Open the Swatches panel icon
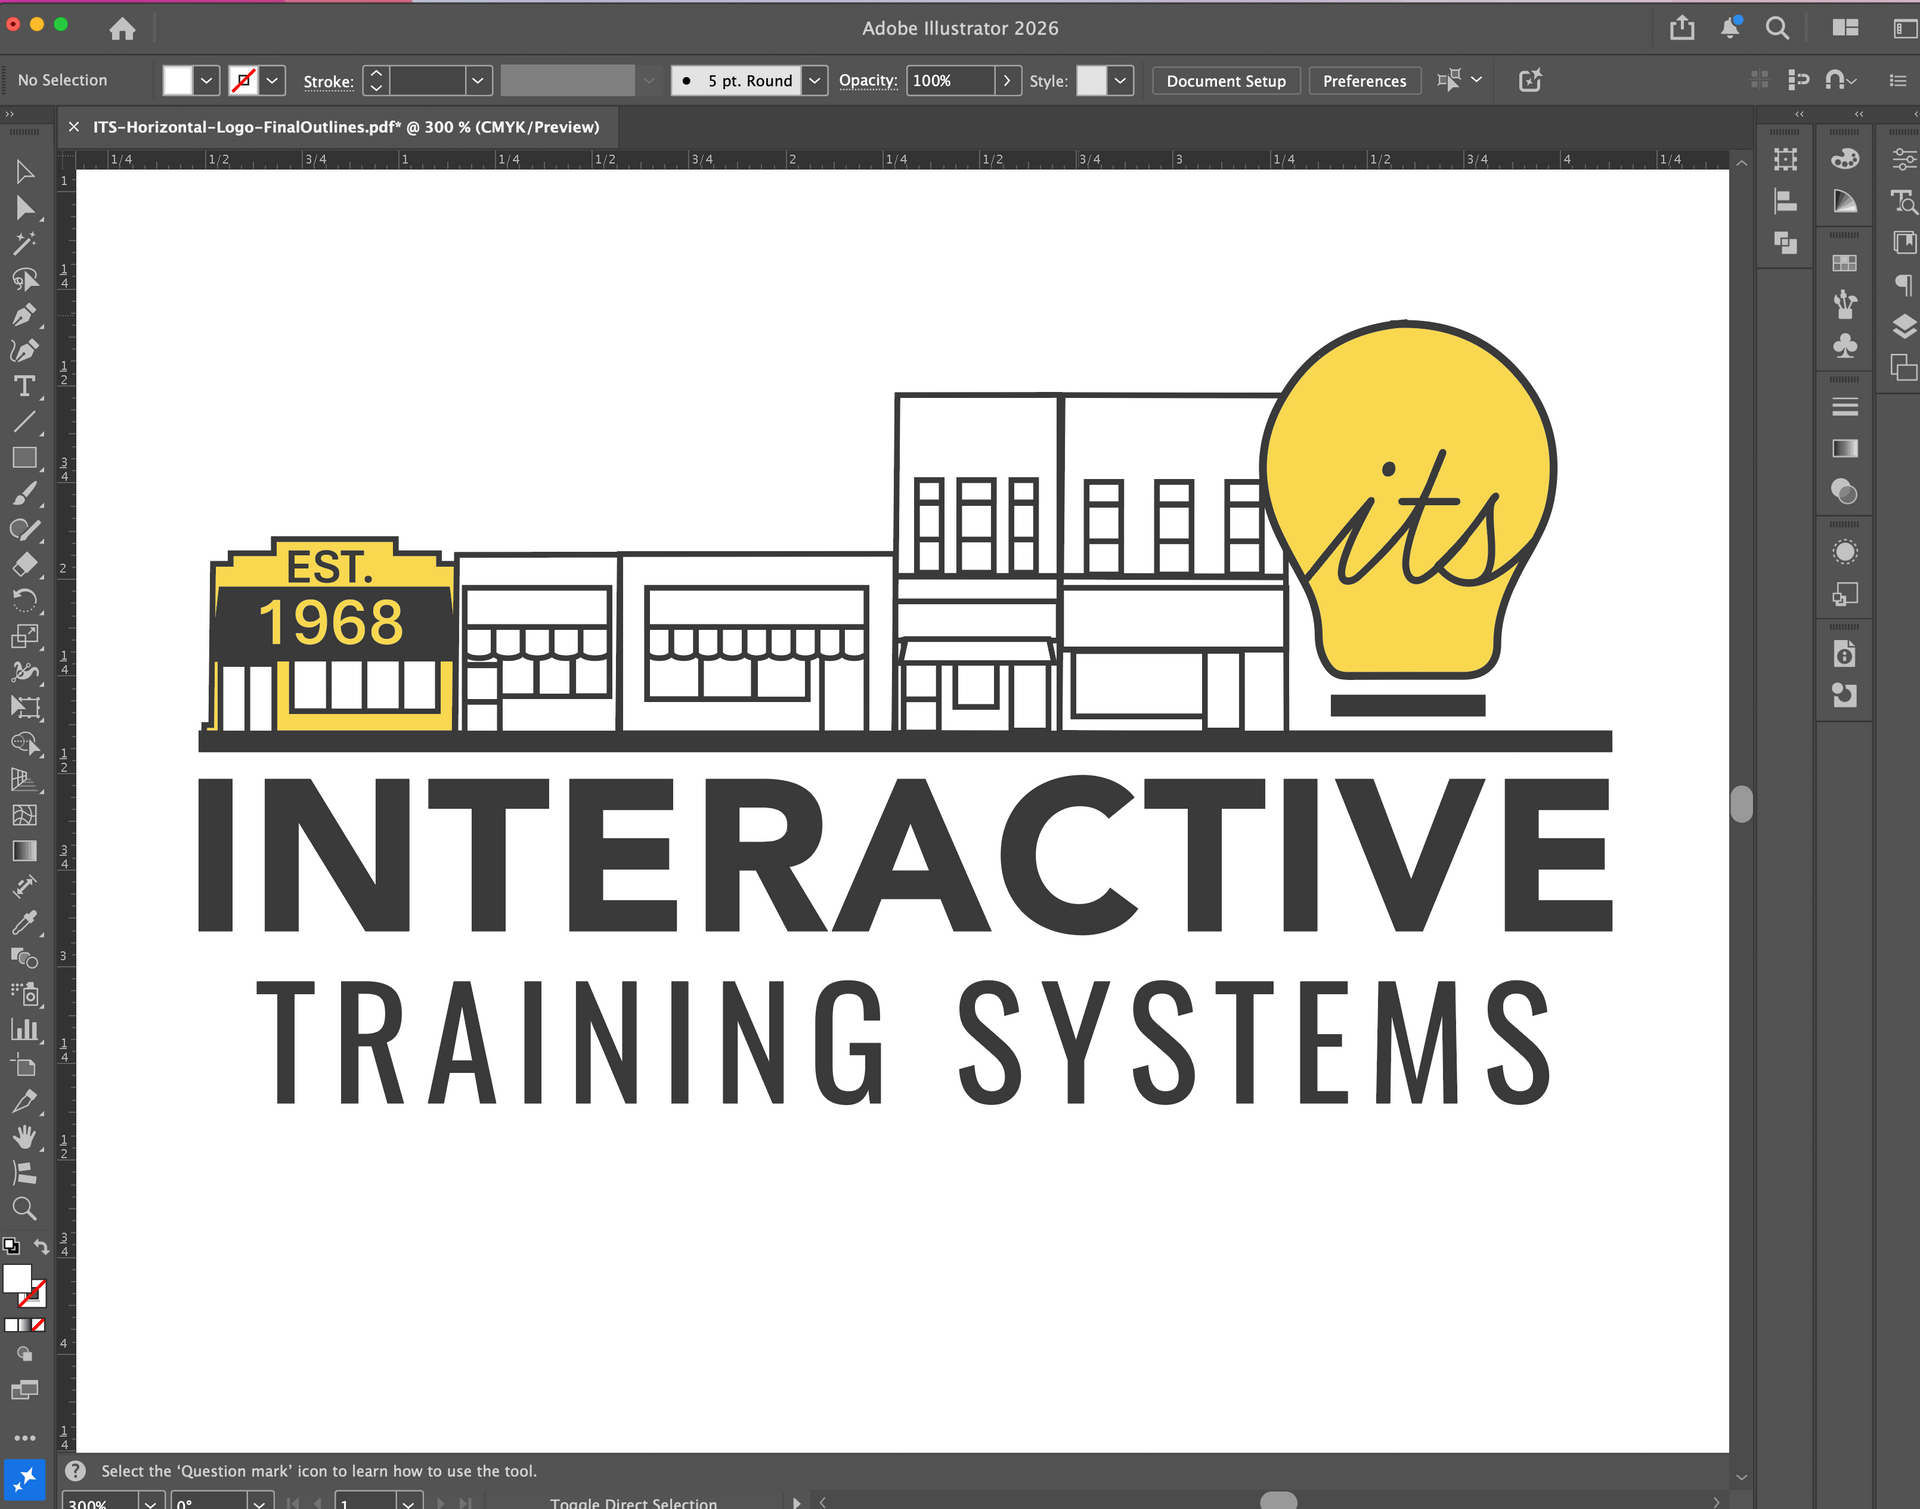Image resolution: width=1920 pixels, height=1509 pixels. tap(1845, 263)
